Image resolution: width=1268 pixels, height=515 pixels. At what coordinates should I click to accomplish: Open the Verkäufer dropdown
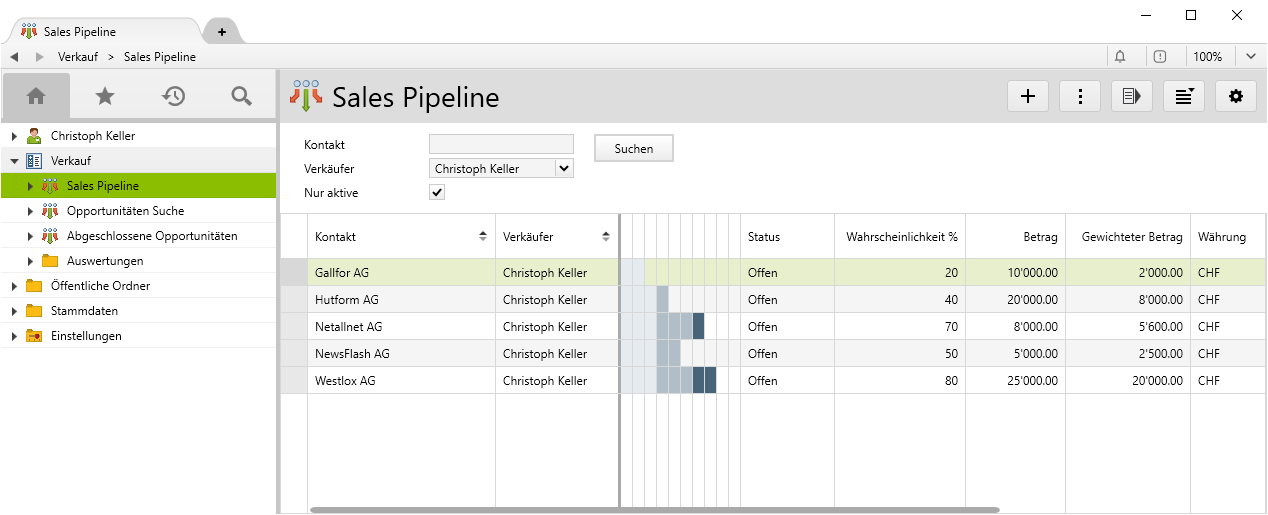click(x=564, y=169)
